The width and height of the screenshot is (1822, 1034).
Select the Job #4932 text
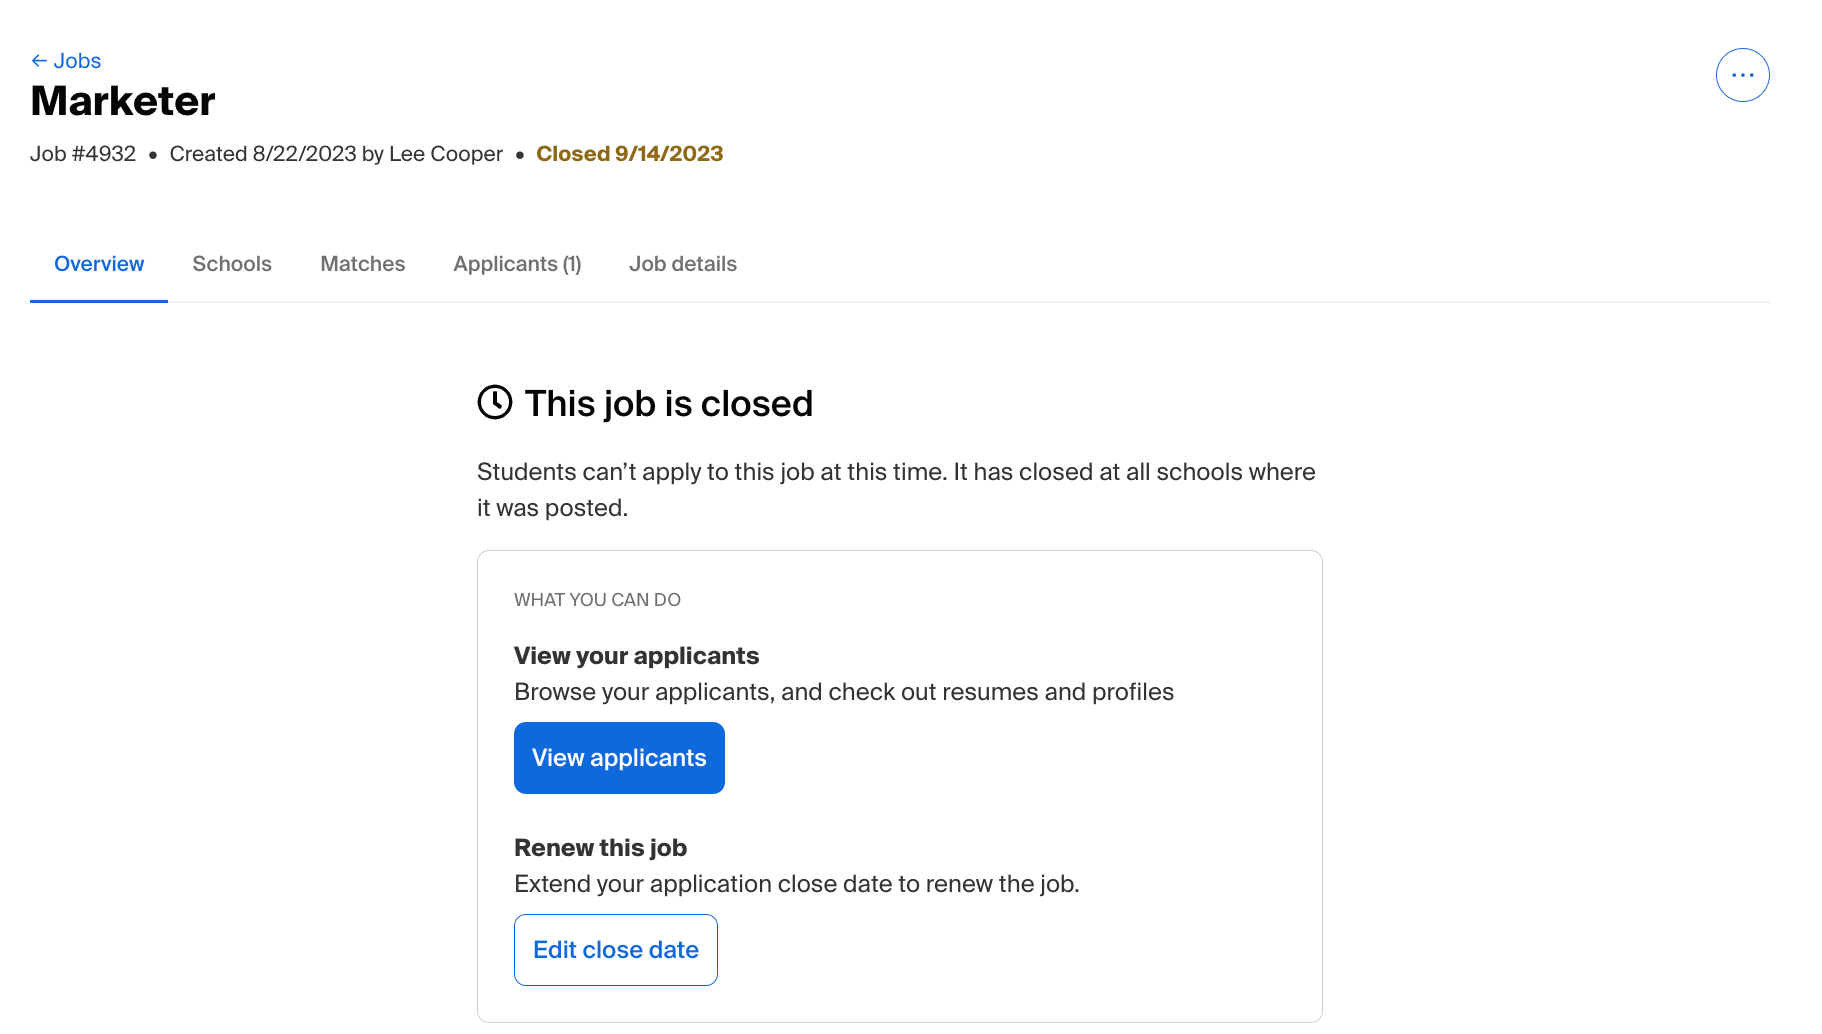click(83, 153)
